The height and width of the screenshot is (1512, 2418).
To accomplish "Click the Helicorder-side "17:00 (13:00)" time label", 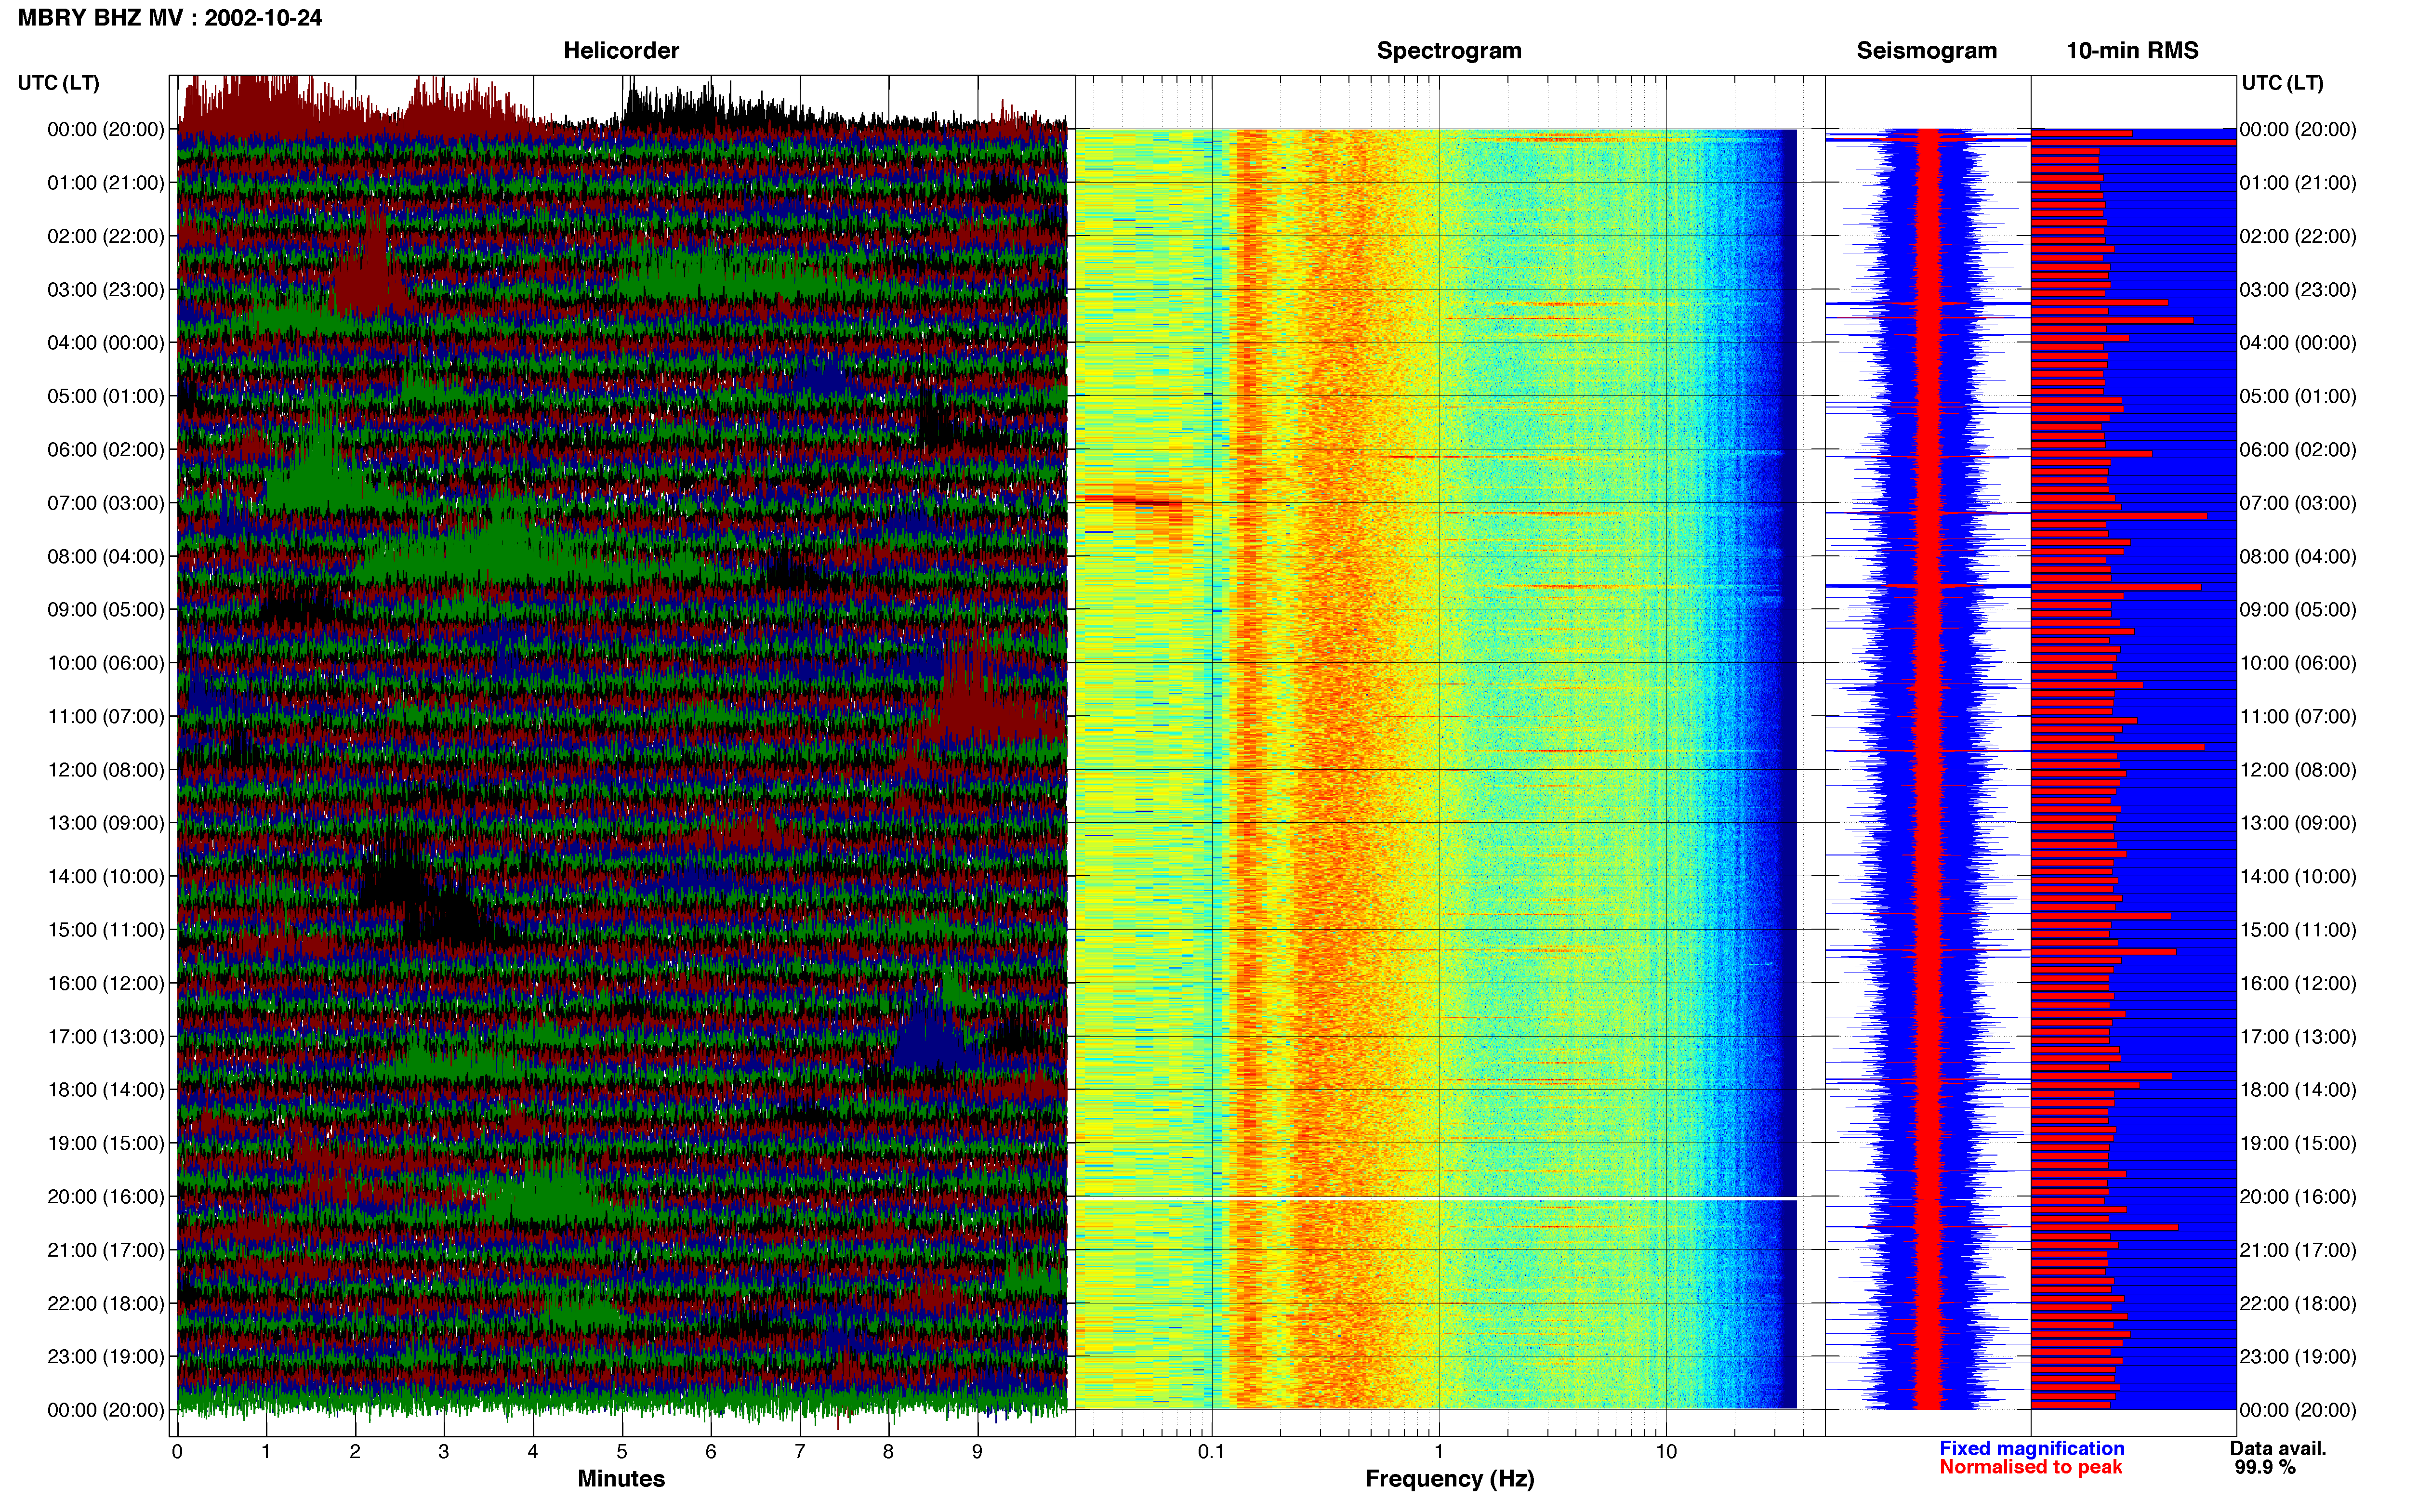I will tap(105, 1036).
